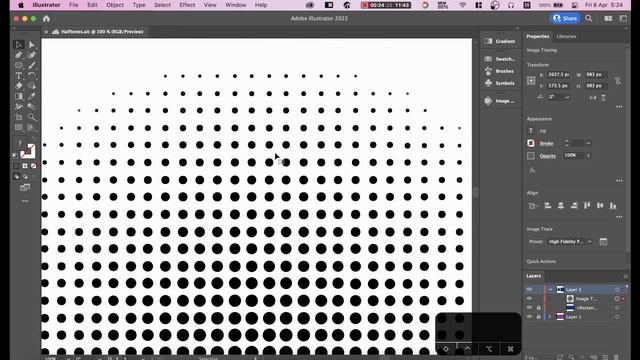This screenshot has height=360, width=640.
Task: Click the Stroke color swatch in Appearance
Action: 531,143
